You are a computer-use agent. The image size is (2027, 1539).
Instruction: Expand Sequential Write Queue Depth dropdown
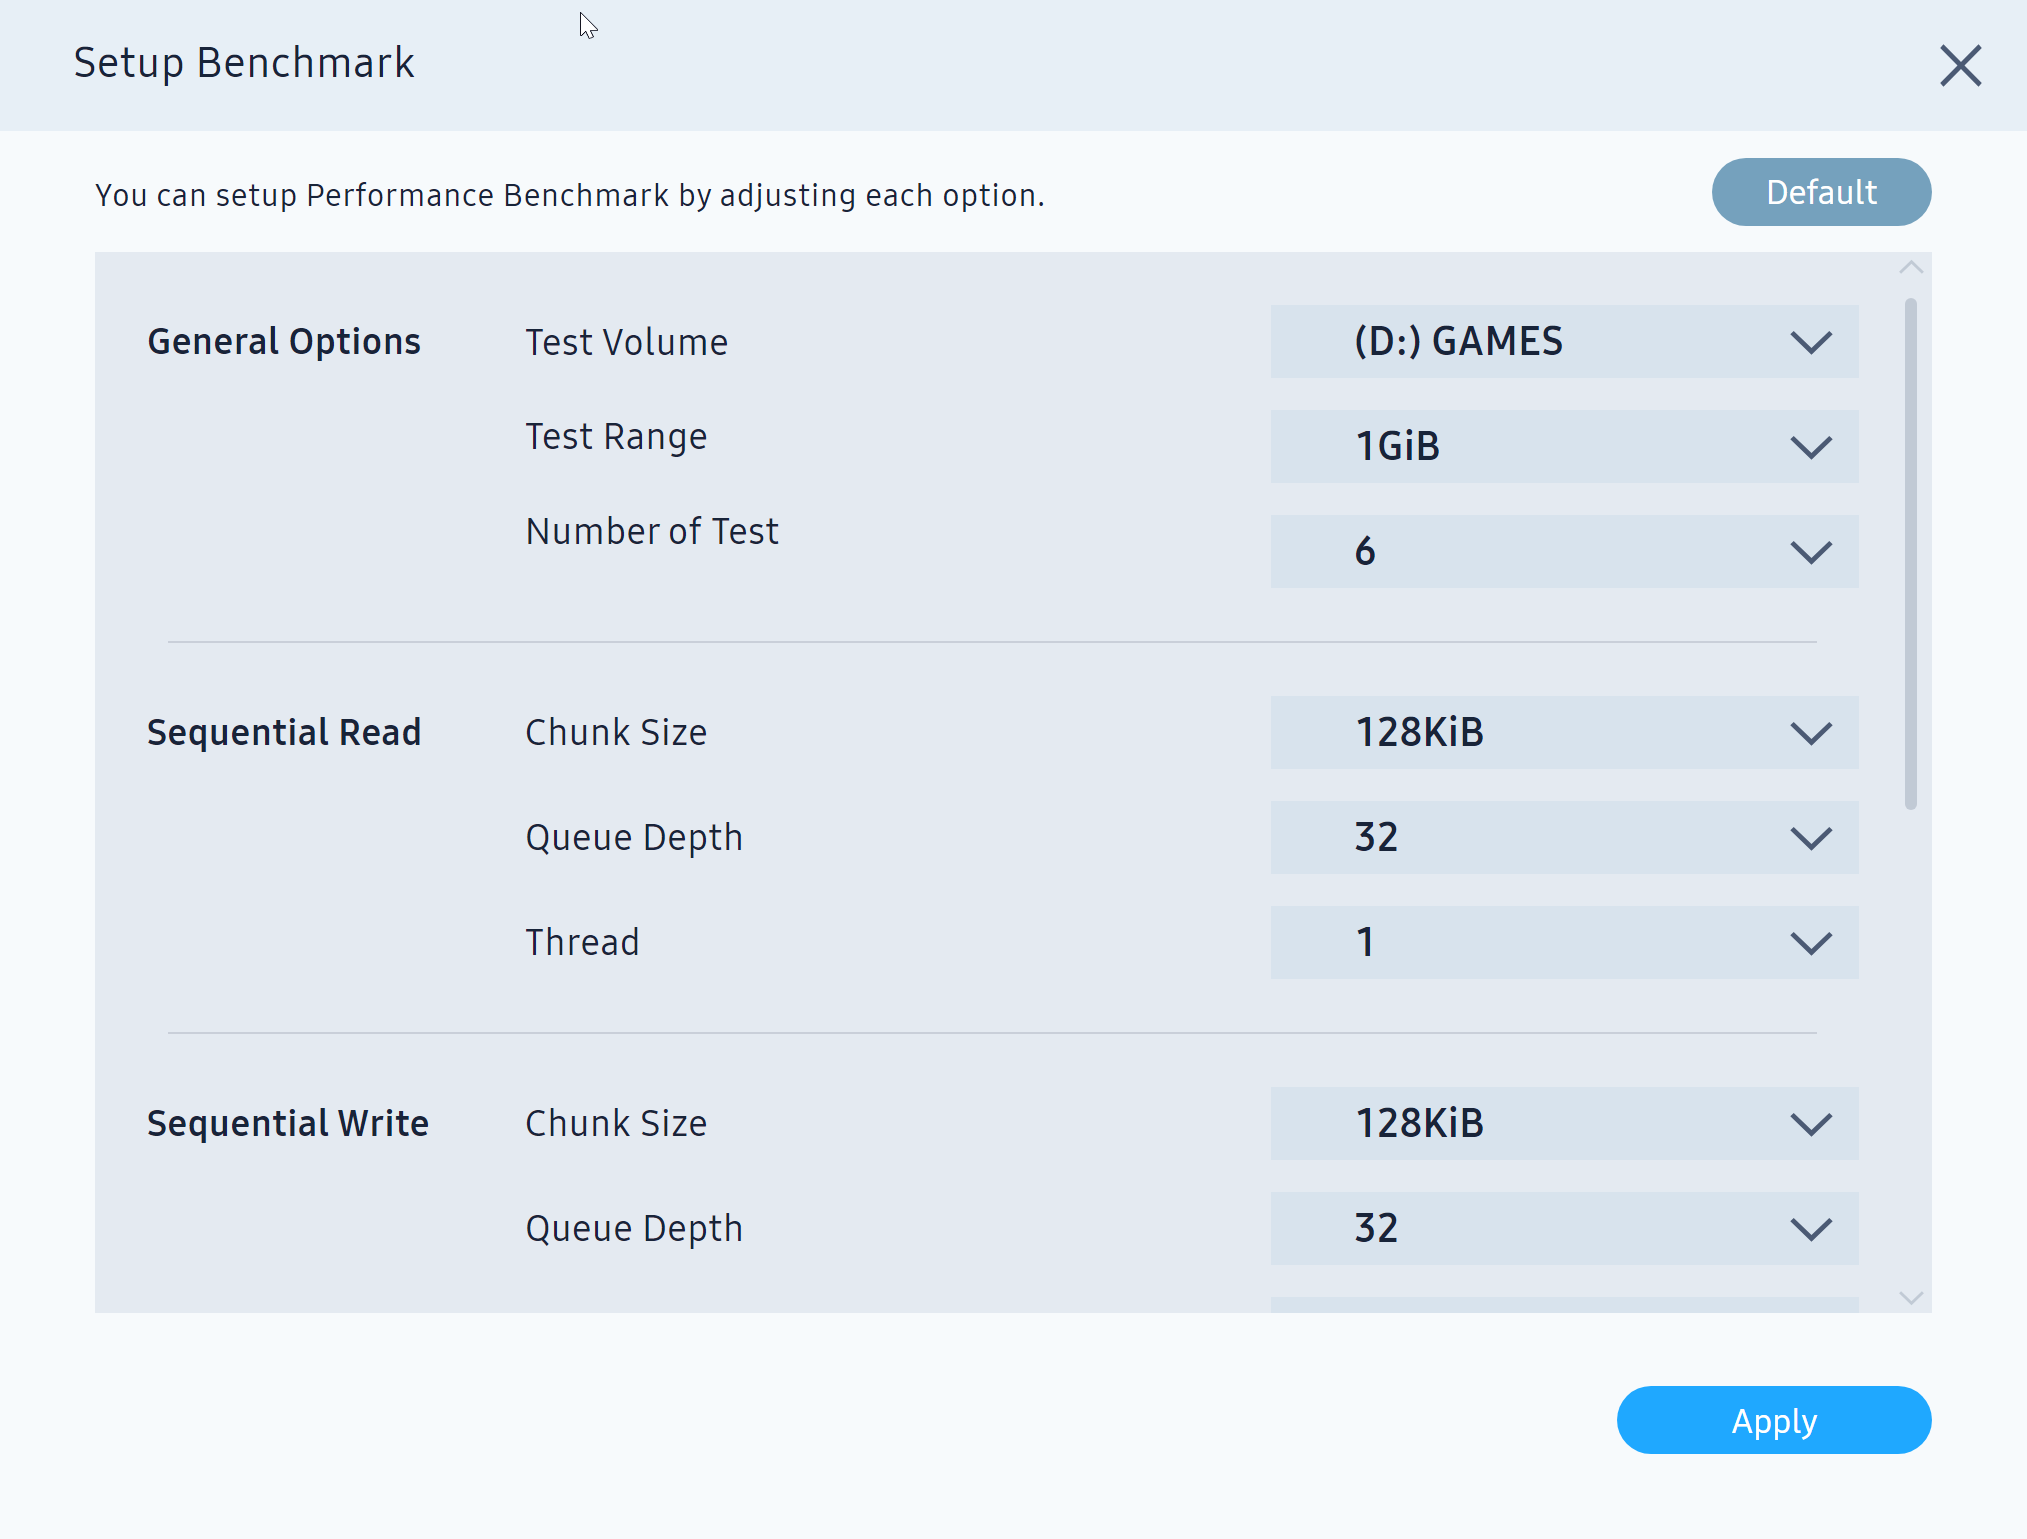(1563, 1228)
